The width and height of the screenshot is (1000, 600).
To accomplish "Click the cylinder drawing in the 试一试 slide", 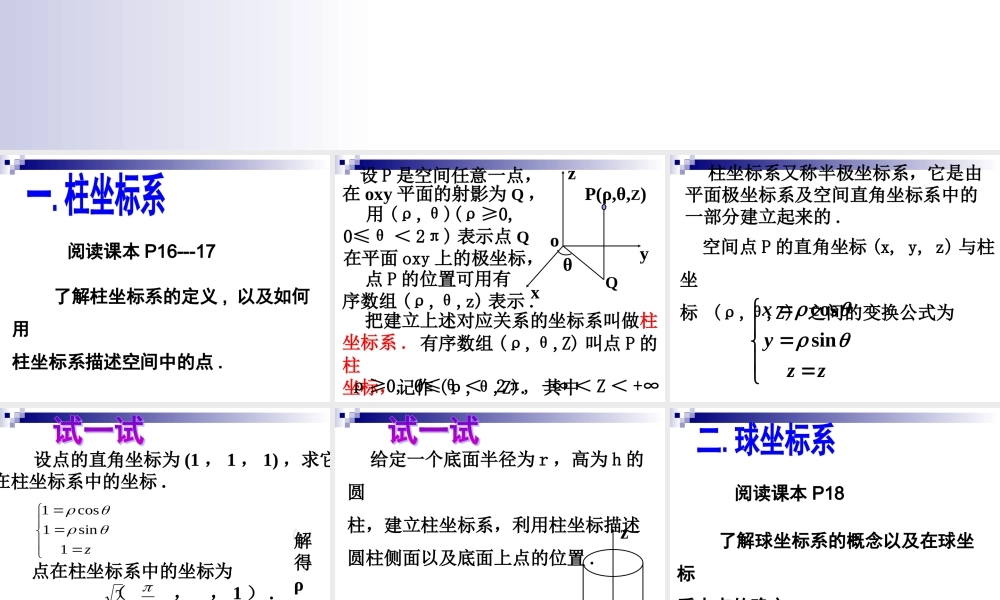I will [613, 572].
